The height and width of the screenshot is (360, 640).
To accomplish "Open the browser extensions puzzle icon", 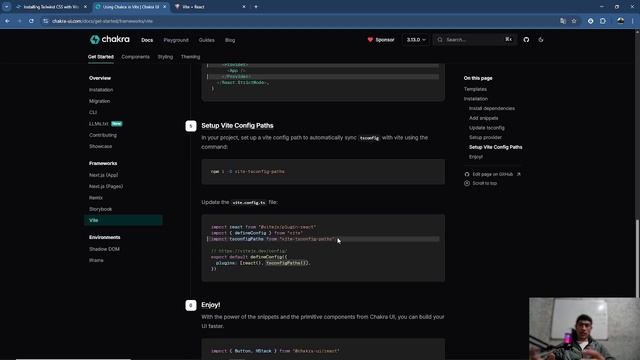I will coord(603,21).
